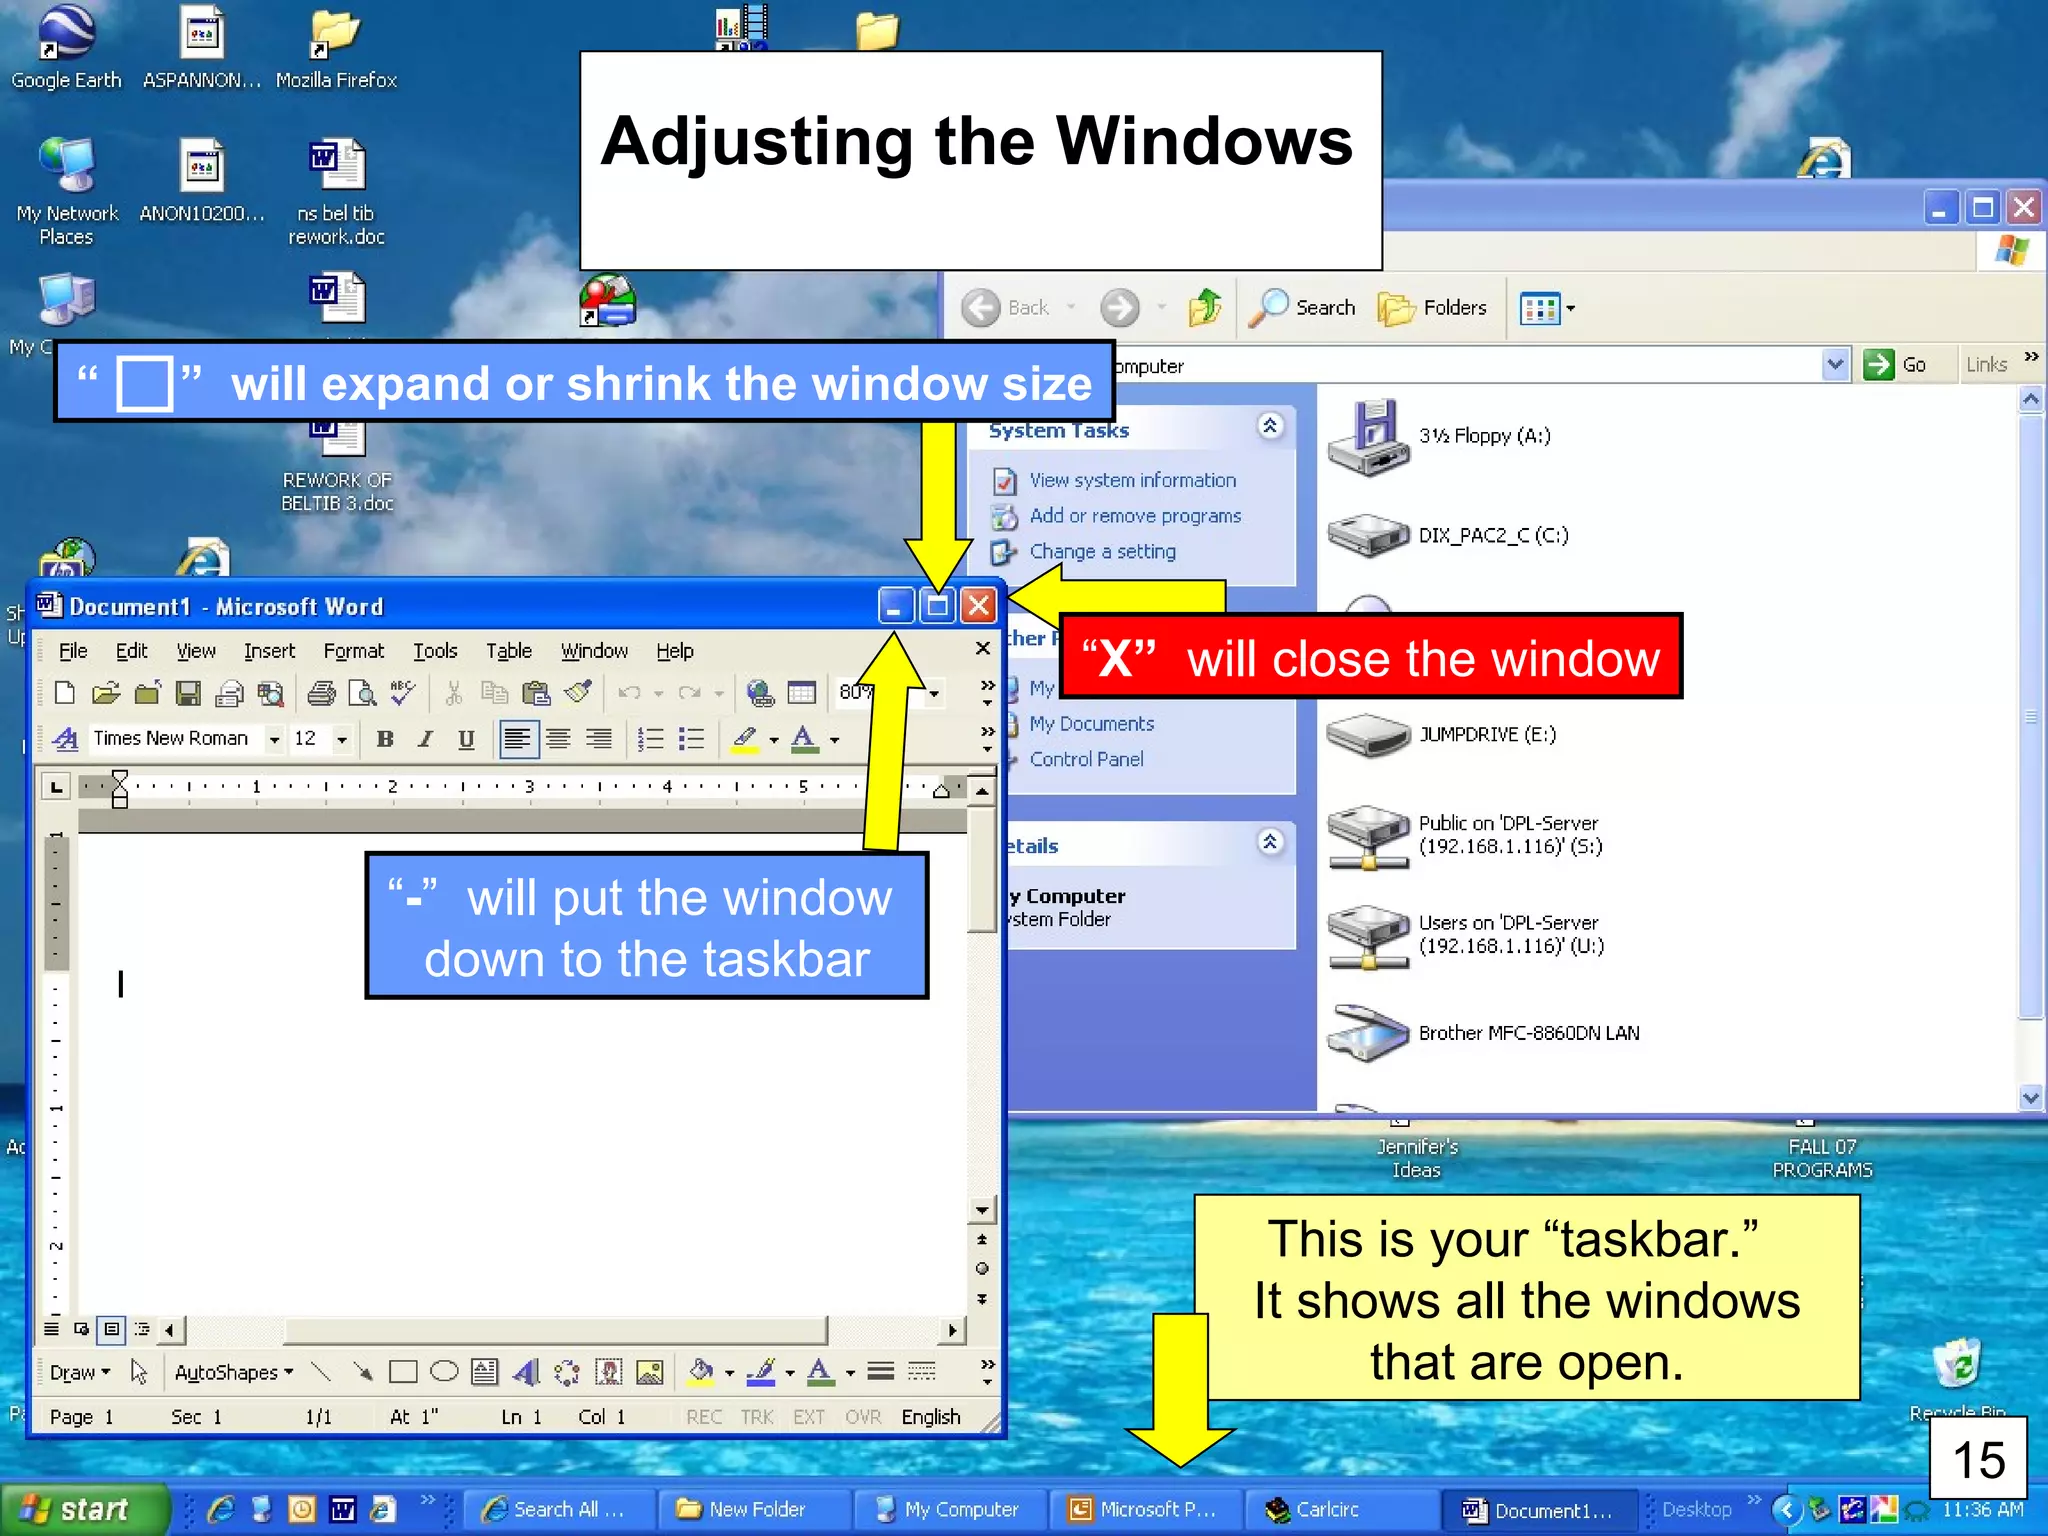Open the Edit menu in Word
Viewport: 2048px width, 1536px height.
131,650
